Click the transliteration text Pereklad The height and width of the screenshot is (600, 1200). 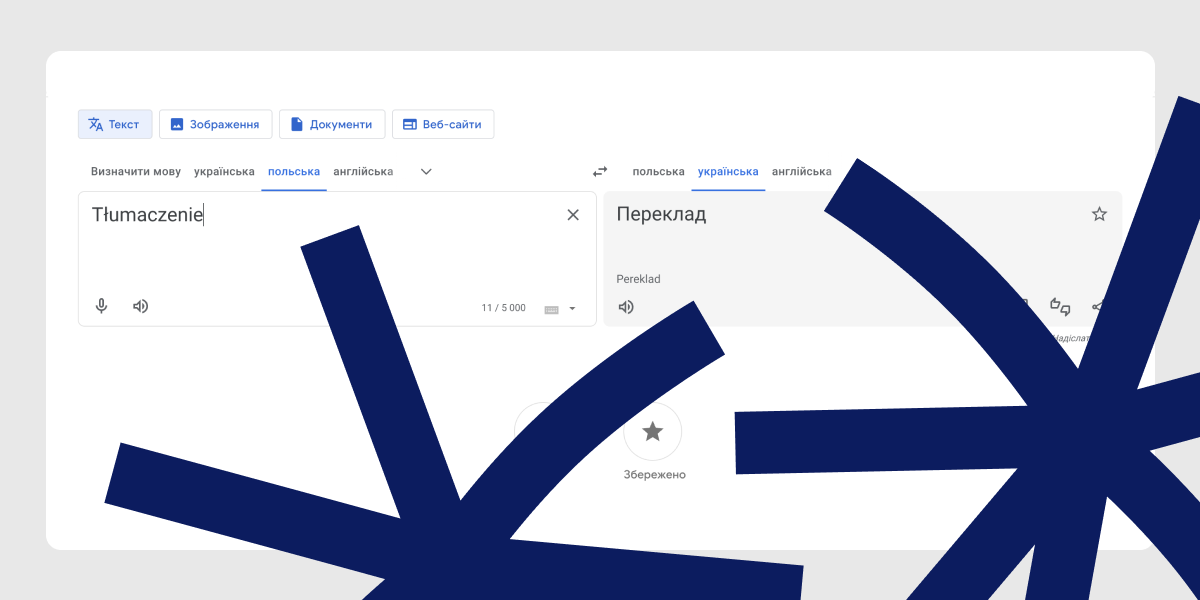638,279
